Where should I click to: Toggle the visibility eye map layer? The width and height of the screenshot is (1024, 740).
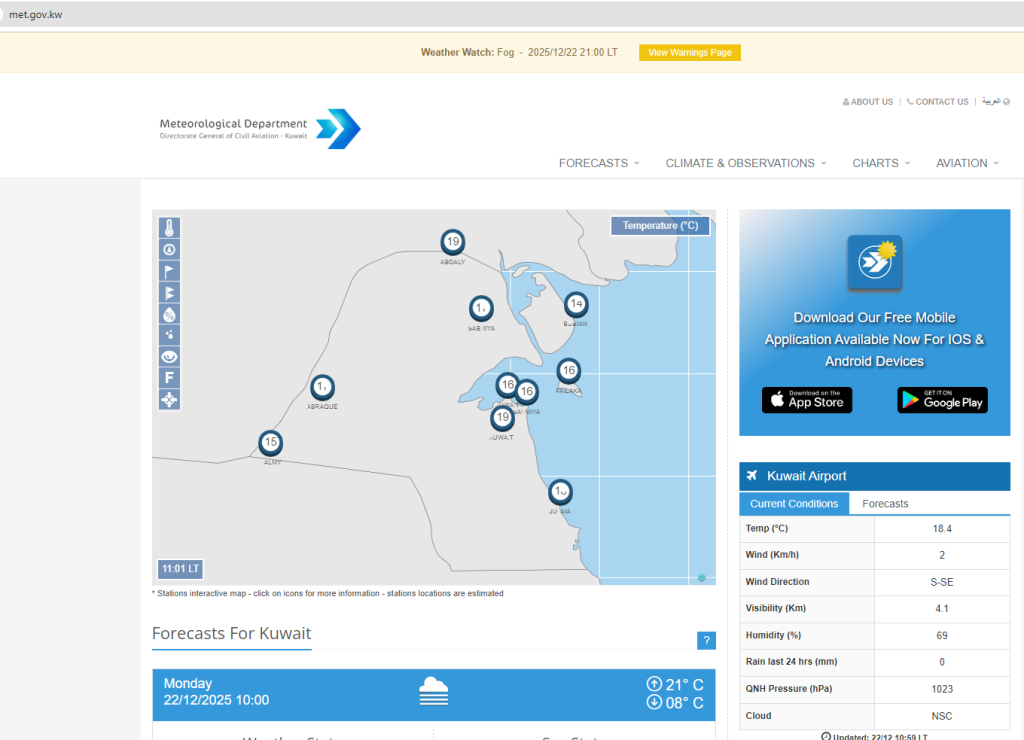(x=170, y=357)
